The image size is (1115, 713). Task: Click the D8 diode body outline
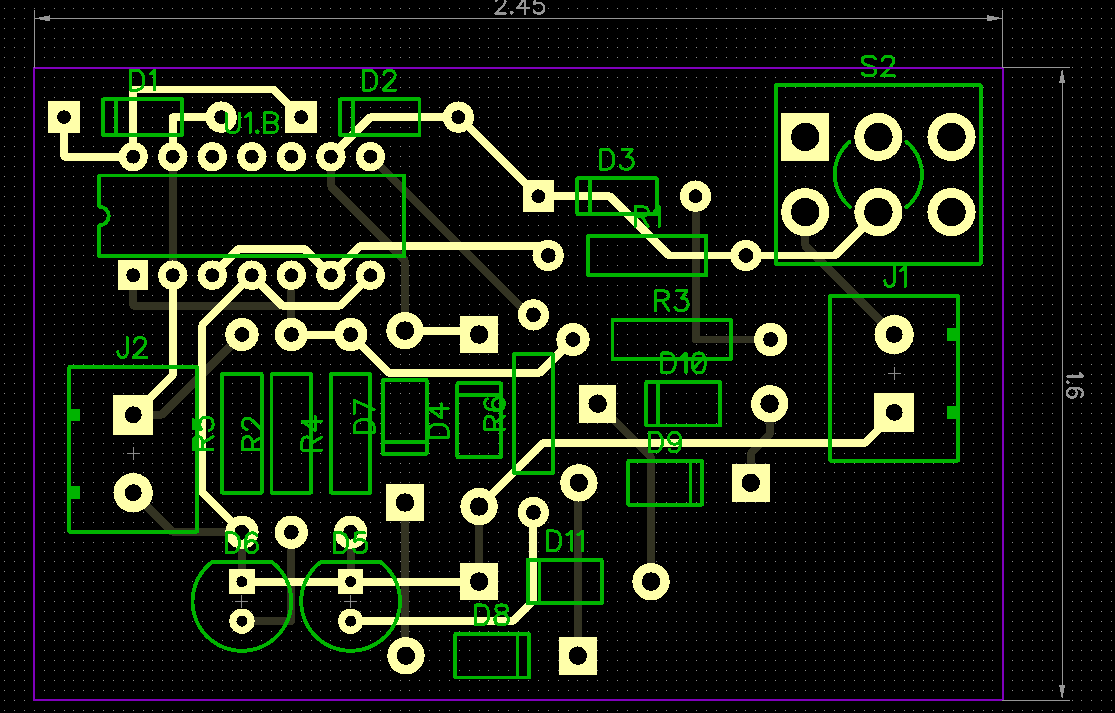(x=492, y=655)
